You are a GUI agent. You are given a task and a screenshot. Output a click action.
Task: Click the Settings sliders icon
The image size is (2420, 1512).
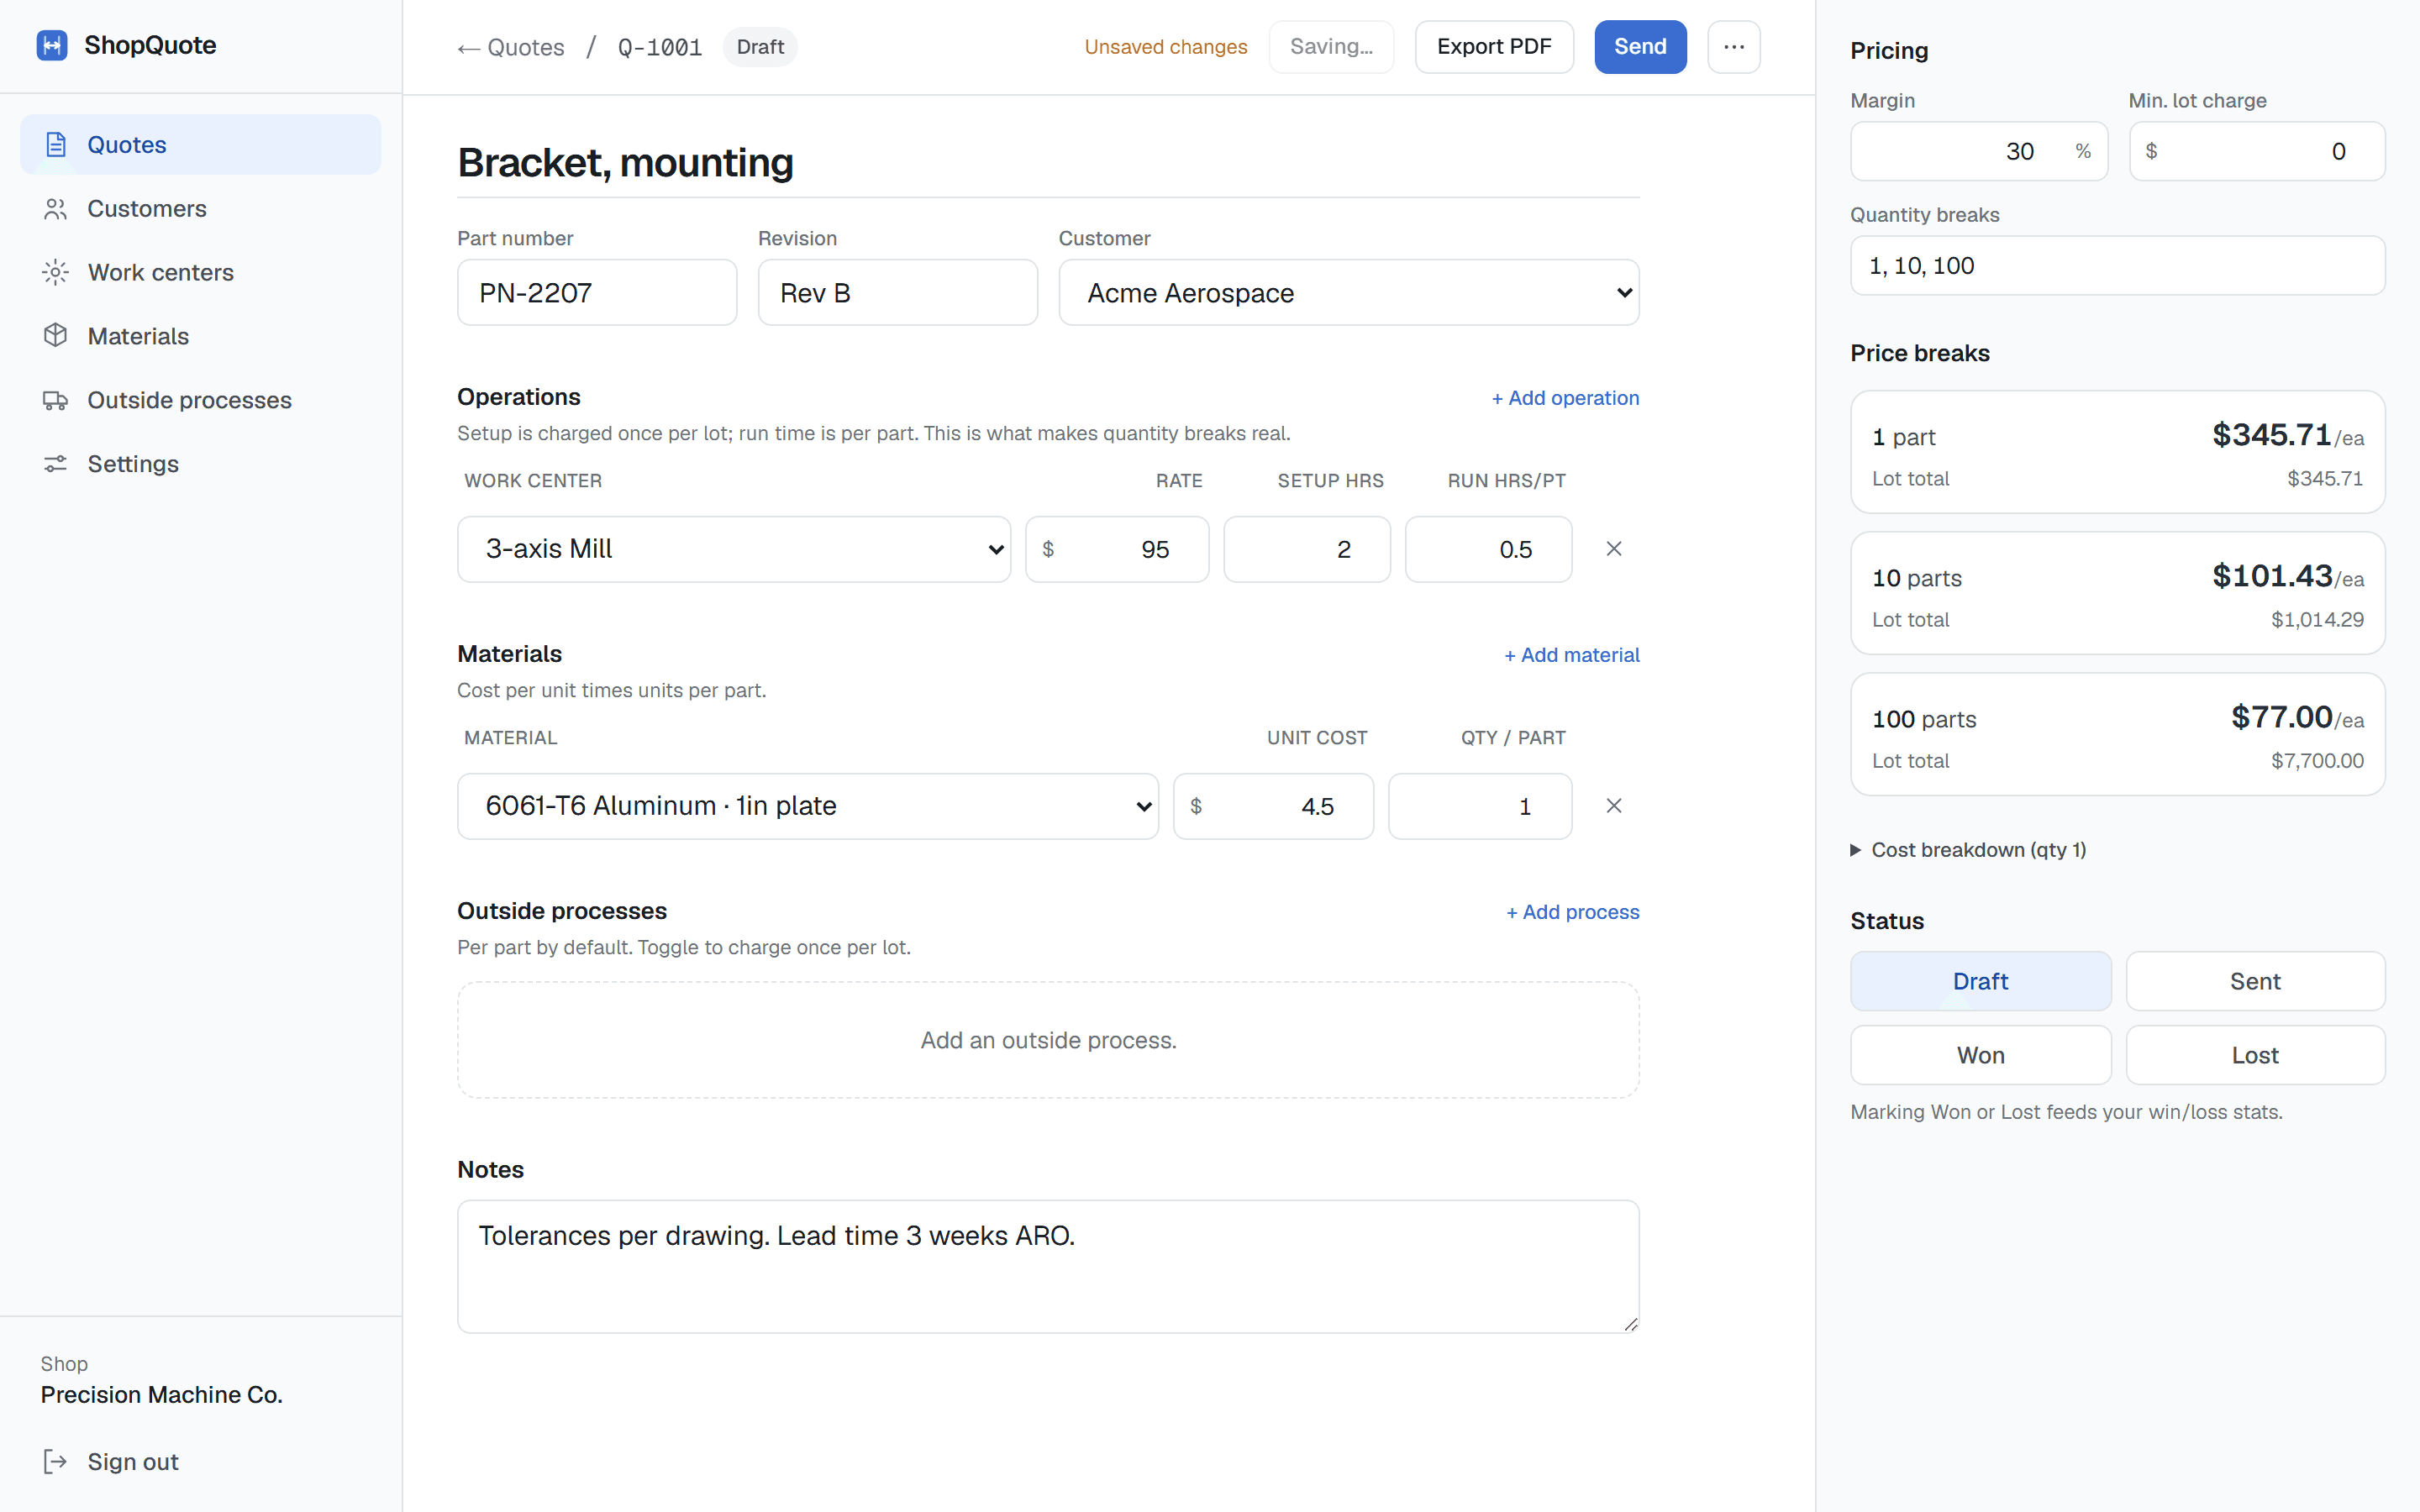pyautogui.click(x=56, y=464)
